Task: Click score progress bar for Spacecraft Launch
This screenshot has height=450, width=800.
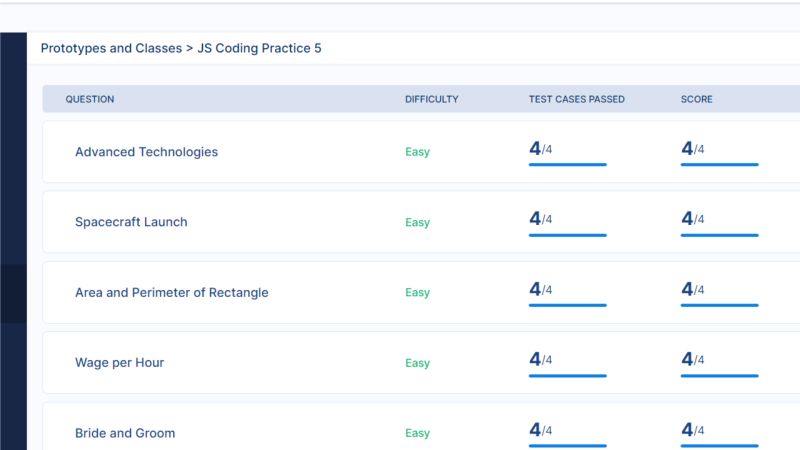Action: click(719, 235)
